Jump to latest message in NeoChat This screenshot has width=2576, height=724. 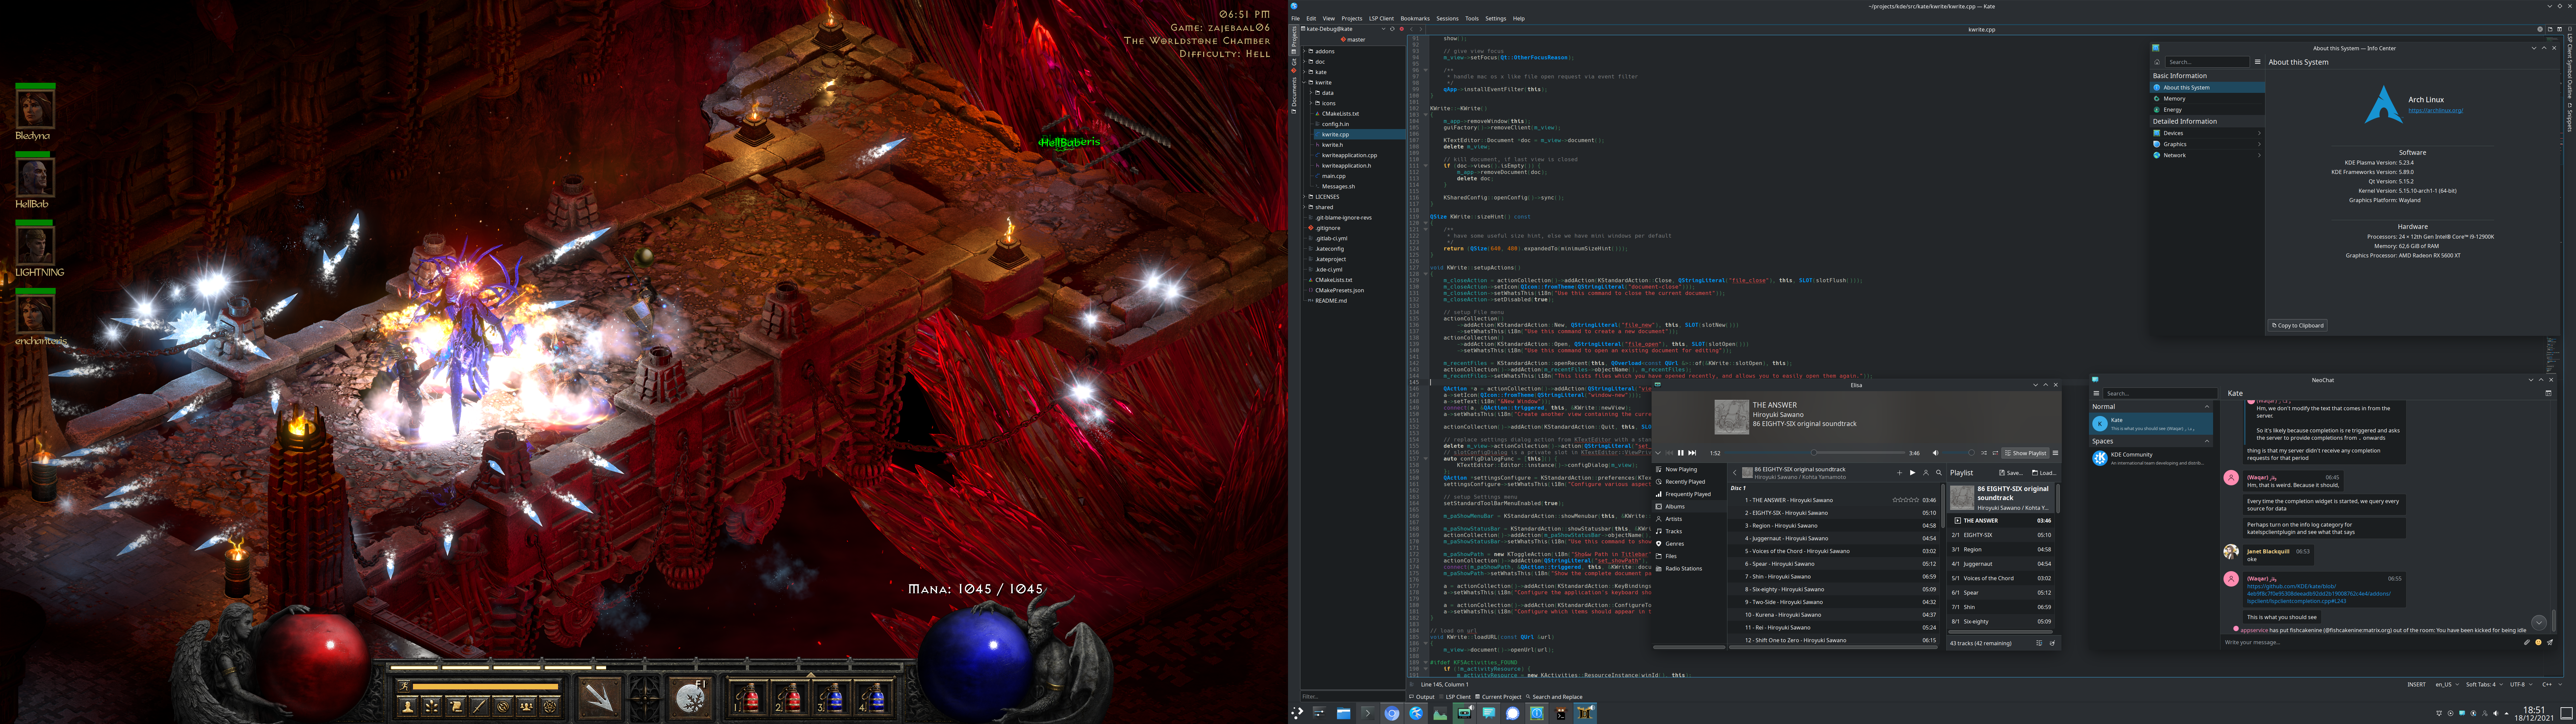click(2539, 623)
